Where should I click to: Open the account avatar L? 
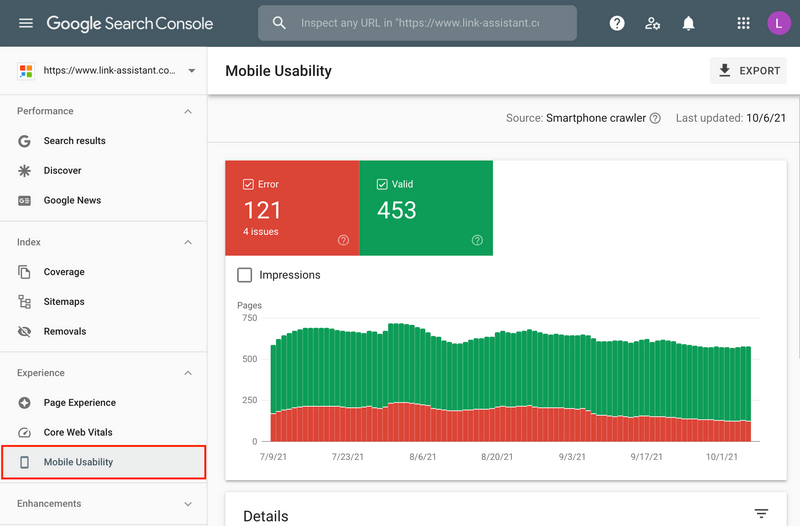click(778, 23)
